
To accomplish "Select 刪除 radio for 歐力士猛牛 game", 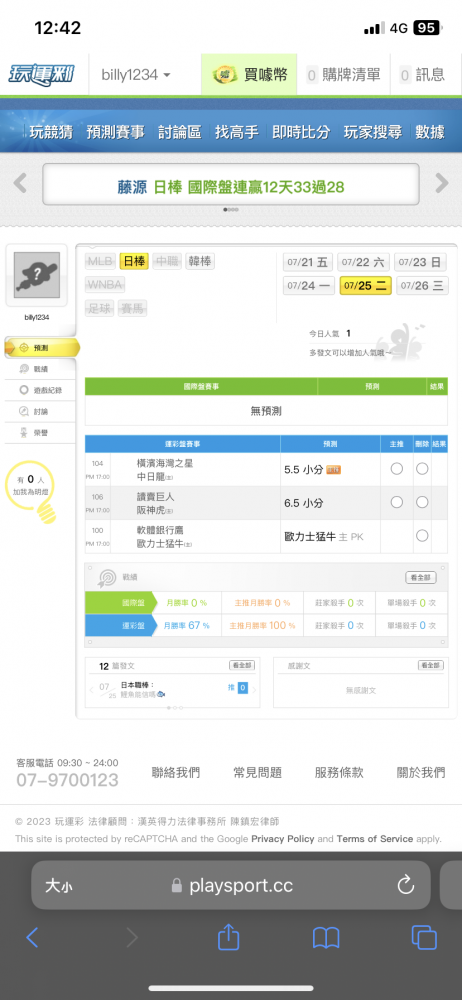I will pos(422,536).
